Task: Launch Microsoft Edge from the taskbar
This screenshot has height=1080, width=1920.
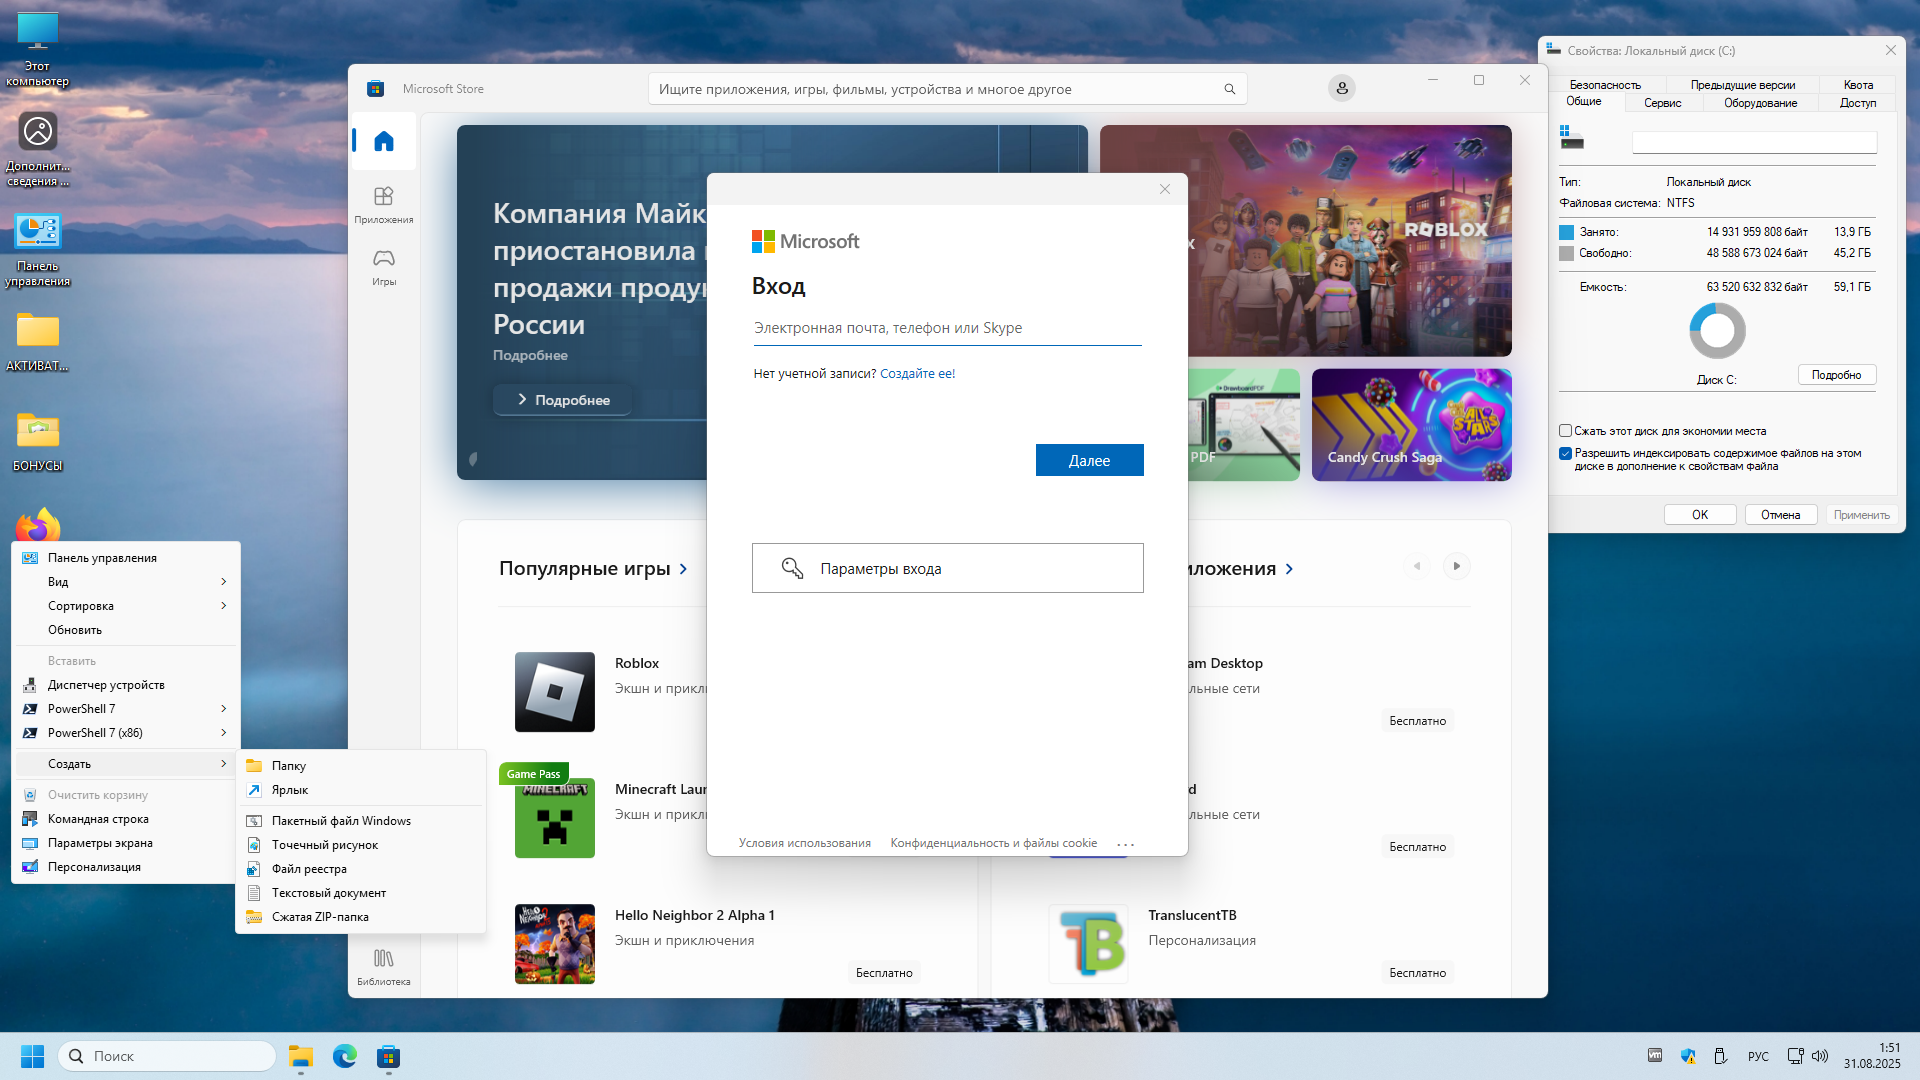Action: coord(345,1056)
